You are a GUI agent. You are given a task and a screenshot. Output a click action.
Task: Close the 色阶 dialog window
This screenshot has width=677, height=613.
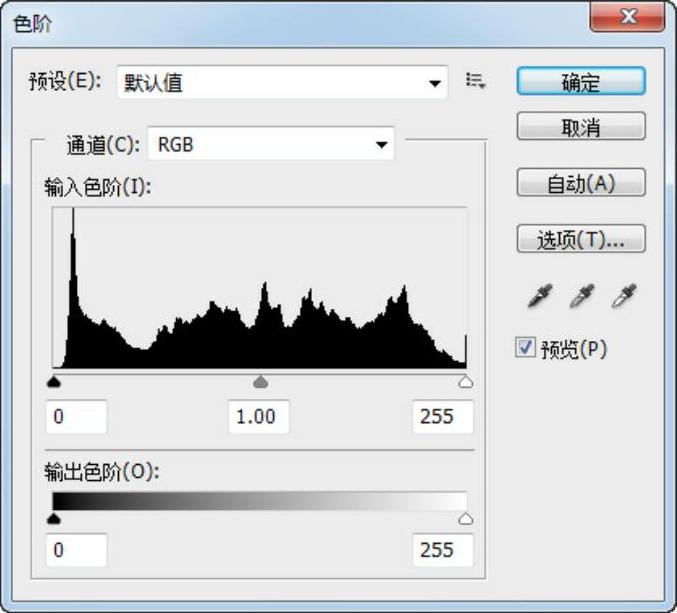629,19
